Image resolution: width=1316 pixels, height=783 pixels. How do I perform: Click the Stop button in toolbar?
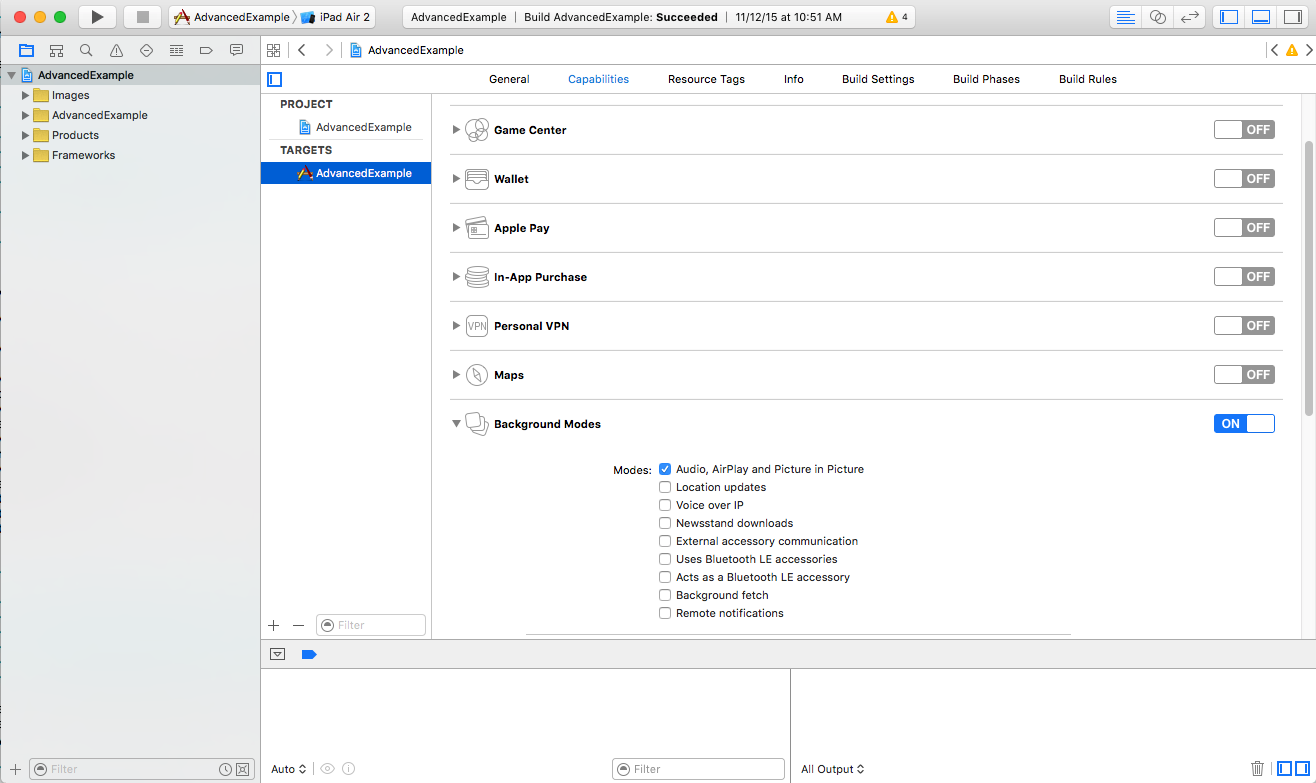(x=142, y=17)
